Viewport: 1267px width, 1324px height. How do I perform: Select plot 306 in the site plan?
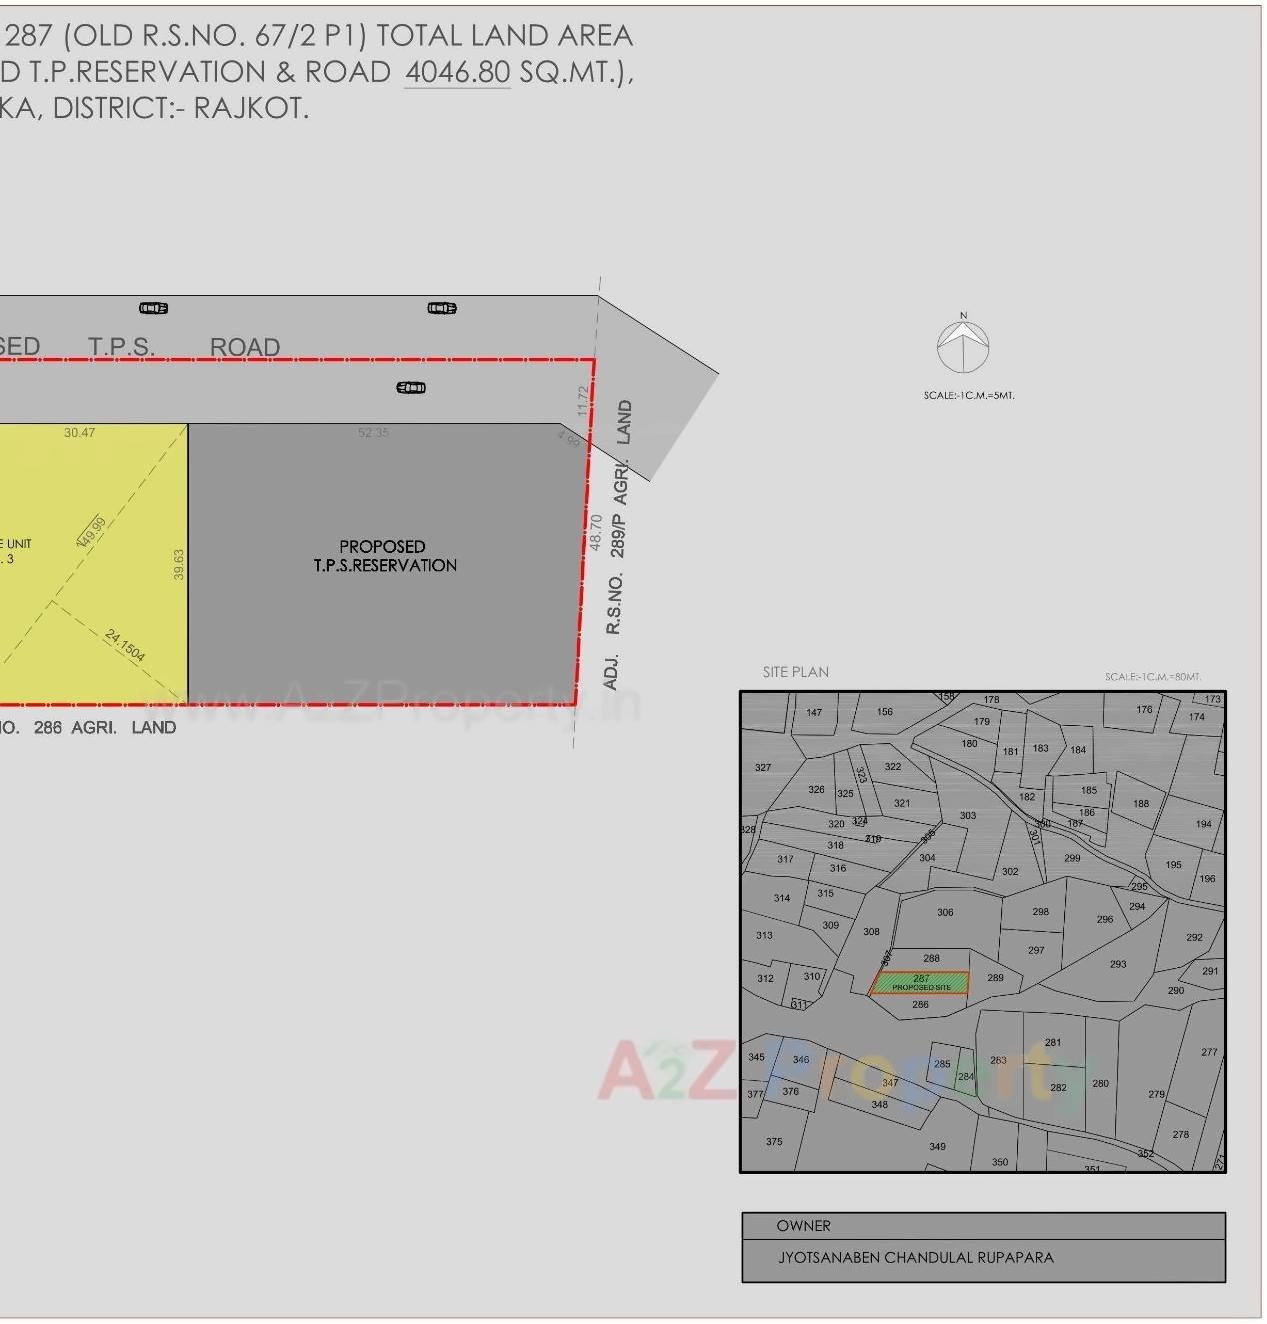point(945,912)
